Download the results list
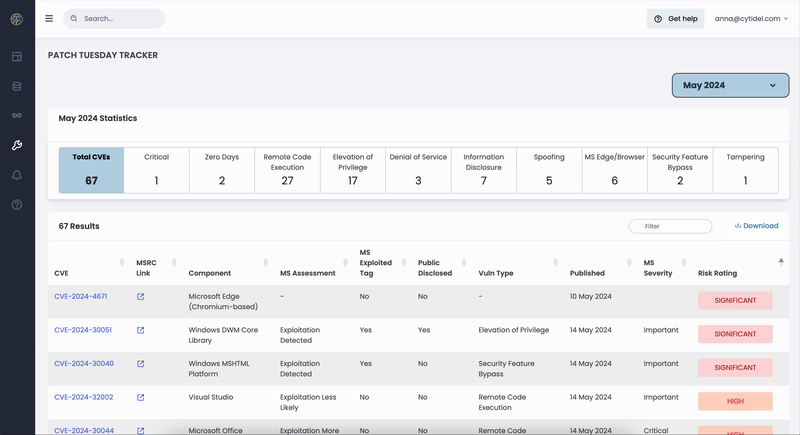The height and width of the screenshot is (435, 800). (x=756, y=225)
